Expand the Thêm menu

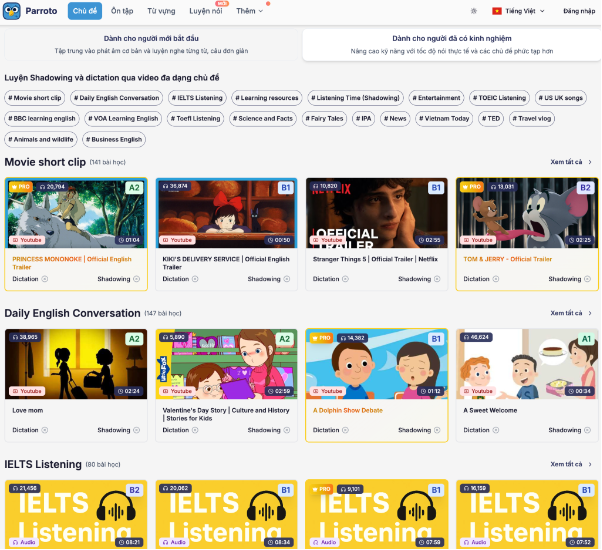point(250,11)
